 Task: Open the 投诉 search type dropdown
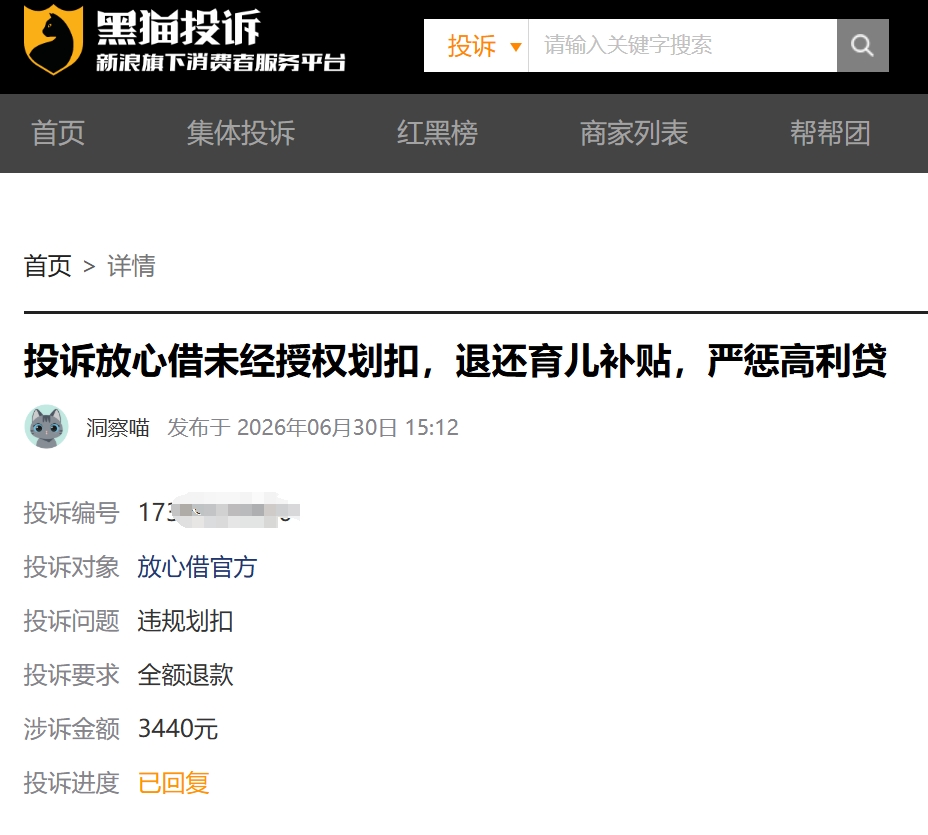pyautogui.click(x=476, y=46)
